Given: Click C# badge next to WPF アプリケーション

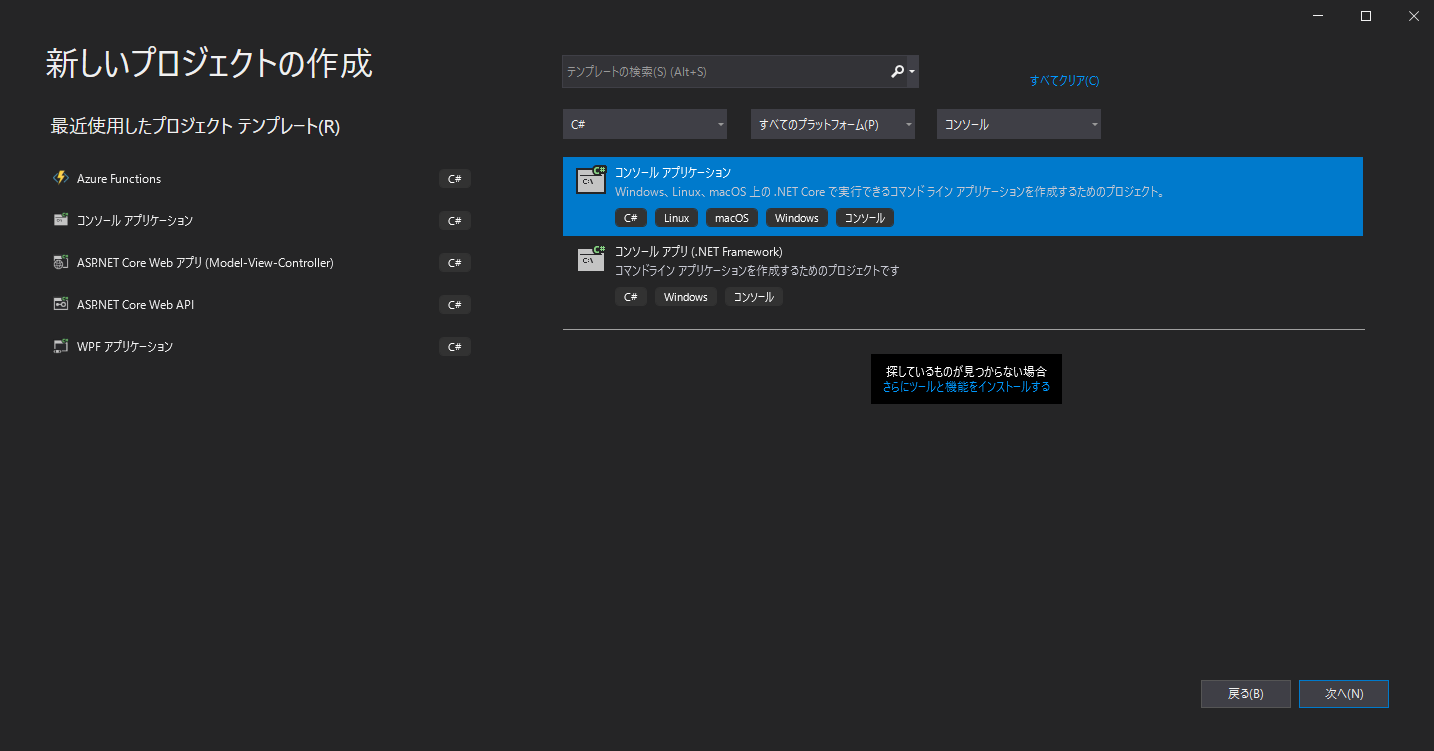Looking at the screenshot, I should tap(454, 347).
